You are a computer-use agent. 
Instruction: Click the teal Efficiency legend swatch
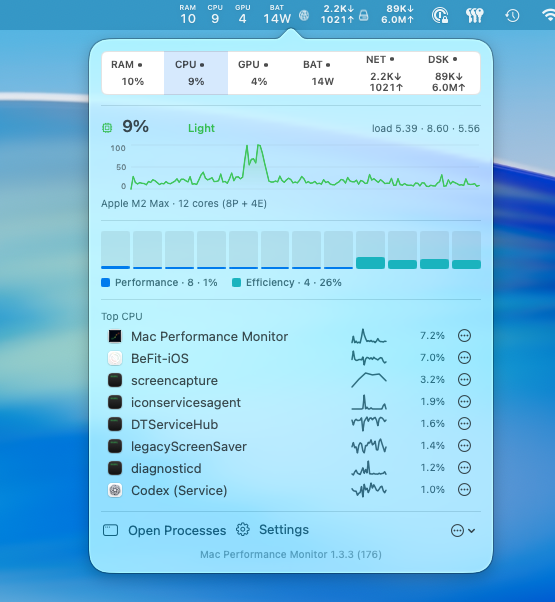click(236, 283)
